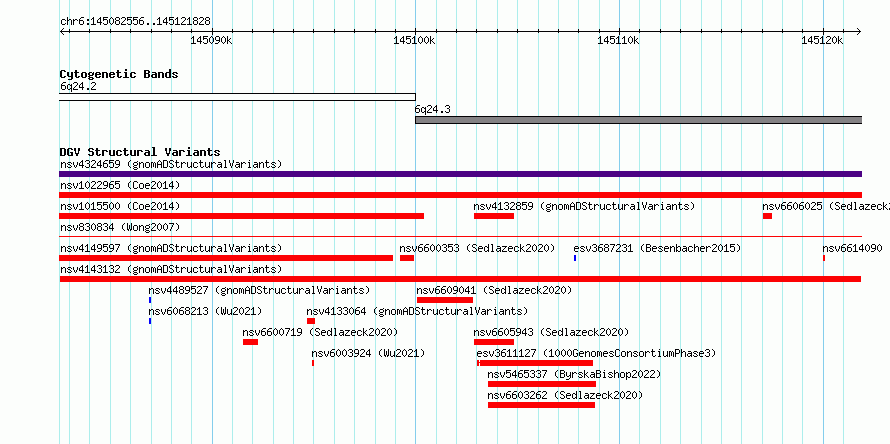Click the nsv6609041 (Sedlazeck2020) label
Viewport: 890px width, 444px height.
[x=494, y=291]
